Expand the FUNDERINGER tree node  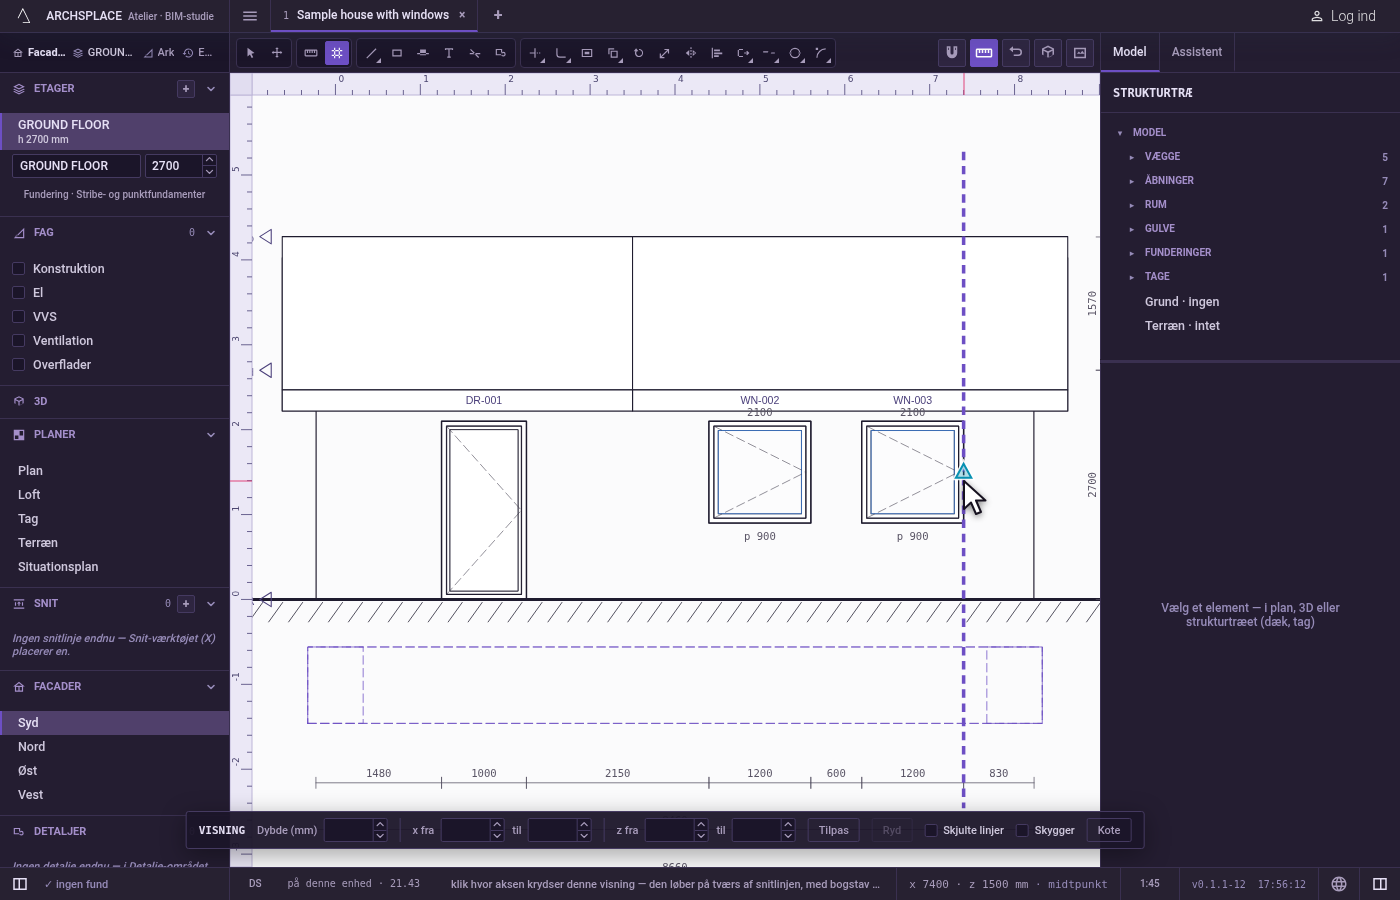pos(1132,253)
